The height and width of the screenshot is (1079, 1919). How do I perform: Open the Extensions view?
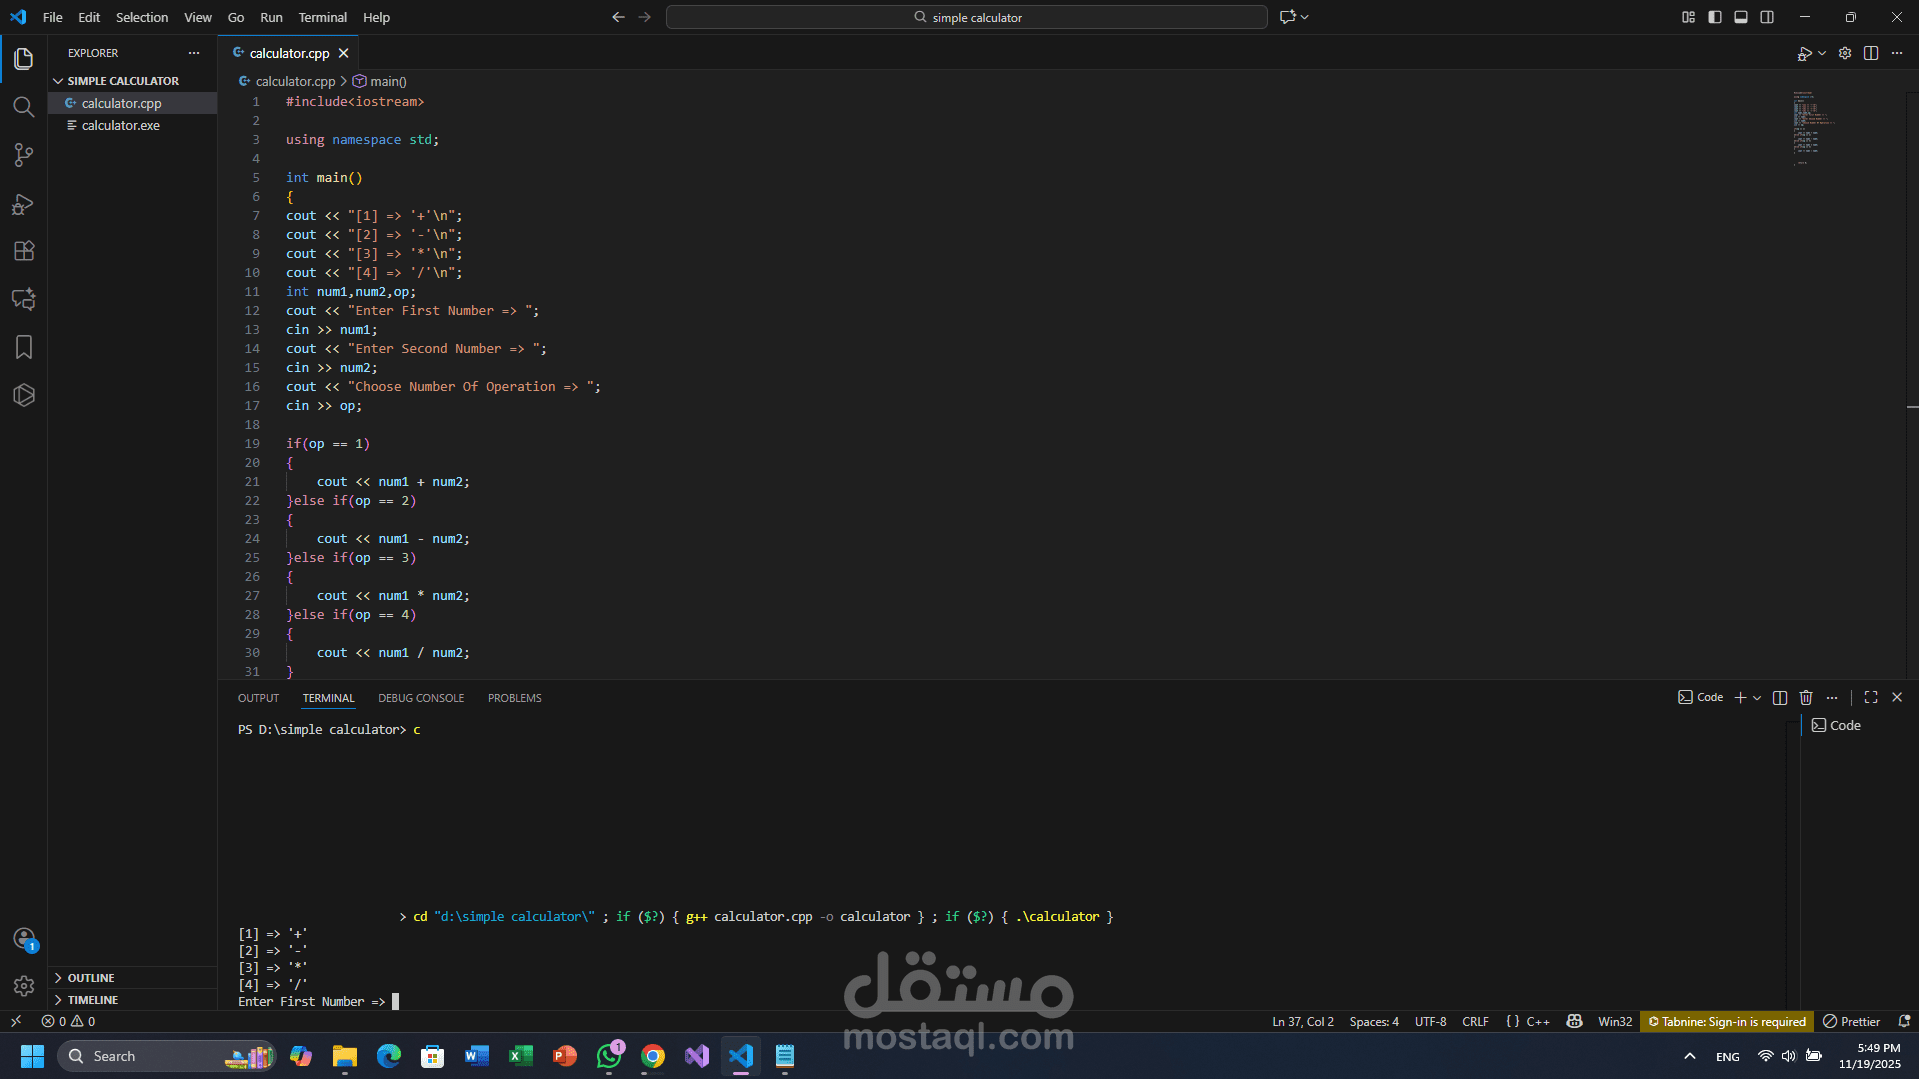tap(24, 251)
